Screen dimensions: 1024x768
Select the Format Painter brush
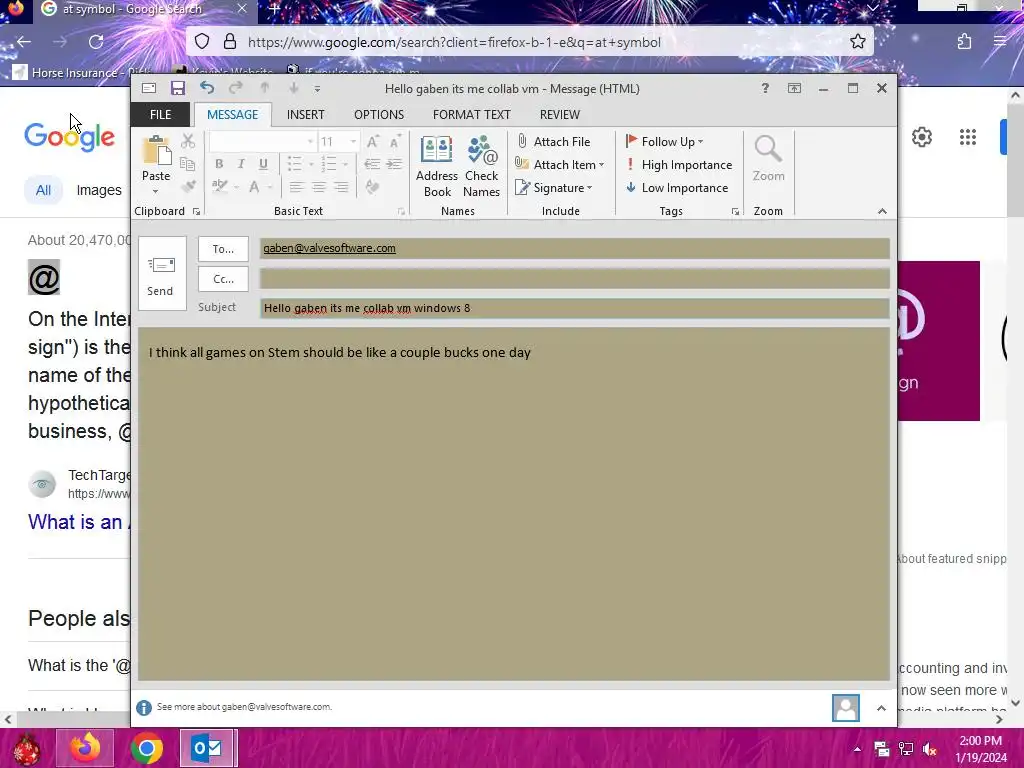pos(188,187)
